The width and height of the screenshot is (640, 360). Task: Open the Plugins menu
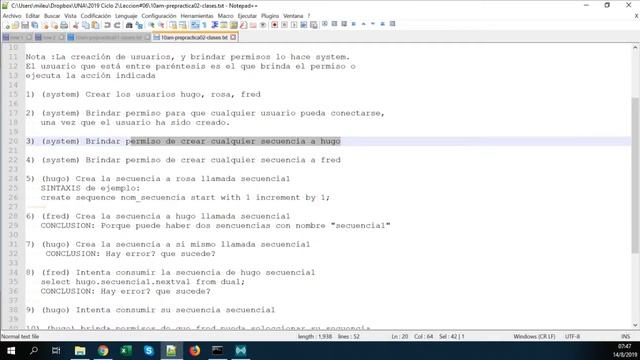coord(270,16)
